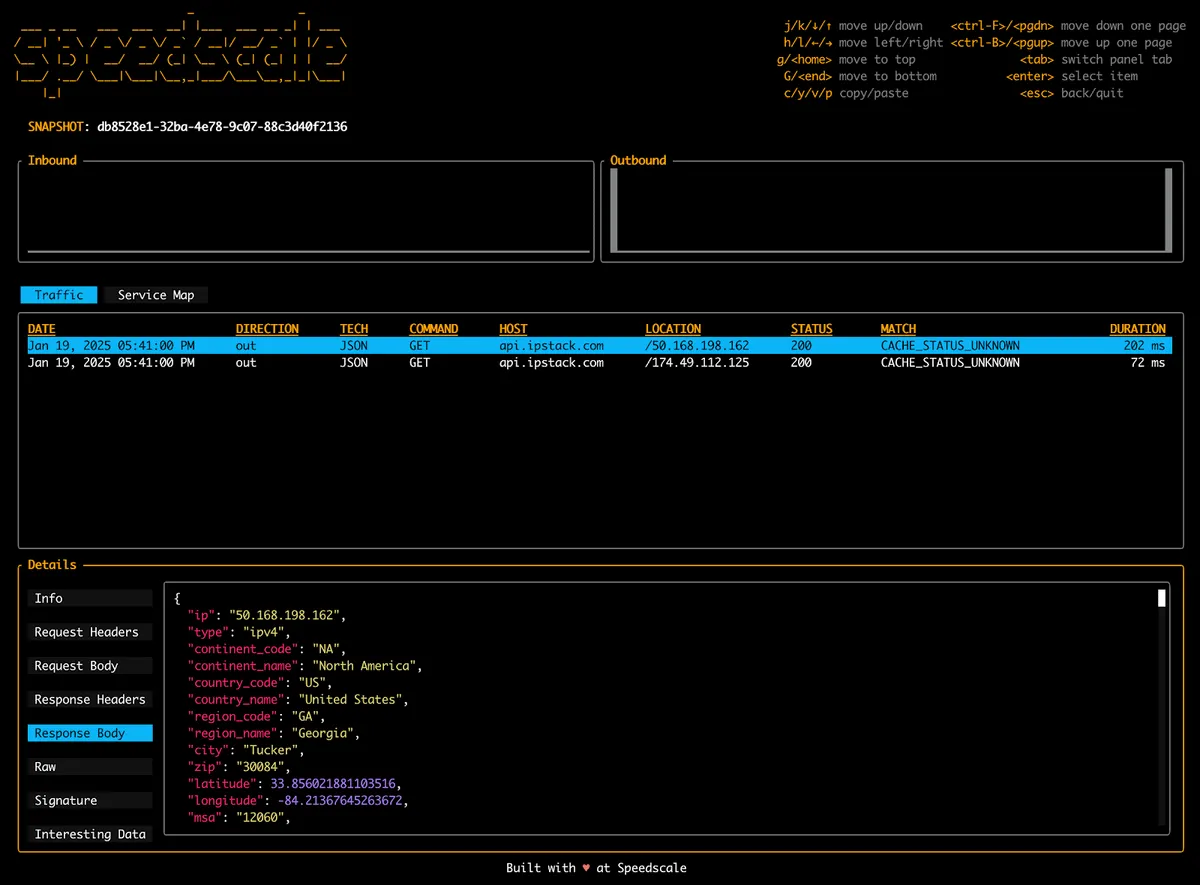This screenshot has width=1200, height=885.
Task: Switch to the Service Map tab
Action: [155, 294]
